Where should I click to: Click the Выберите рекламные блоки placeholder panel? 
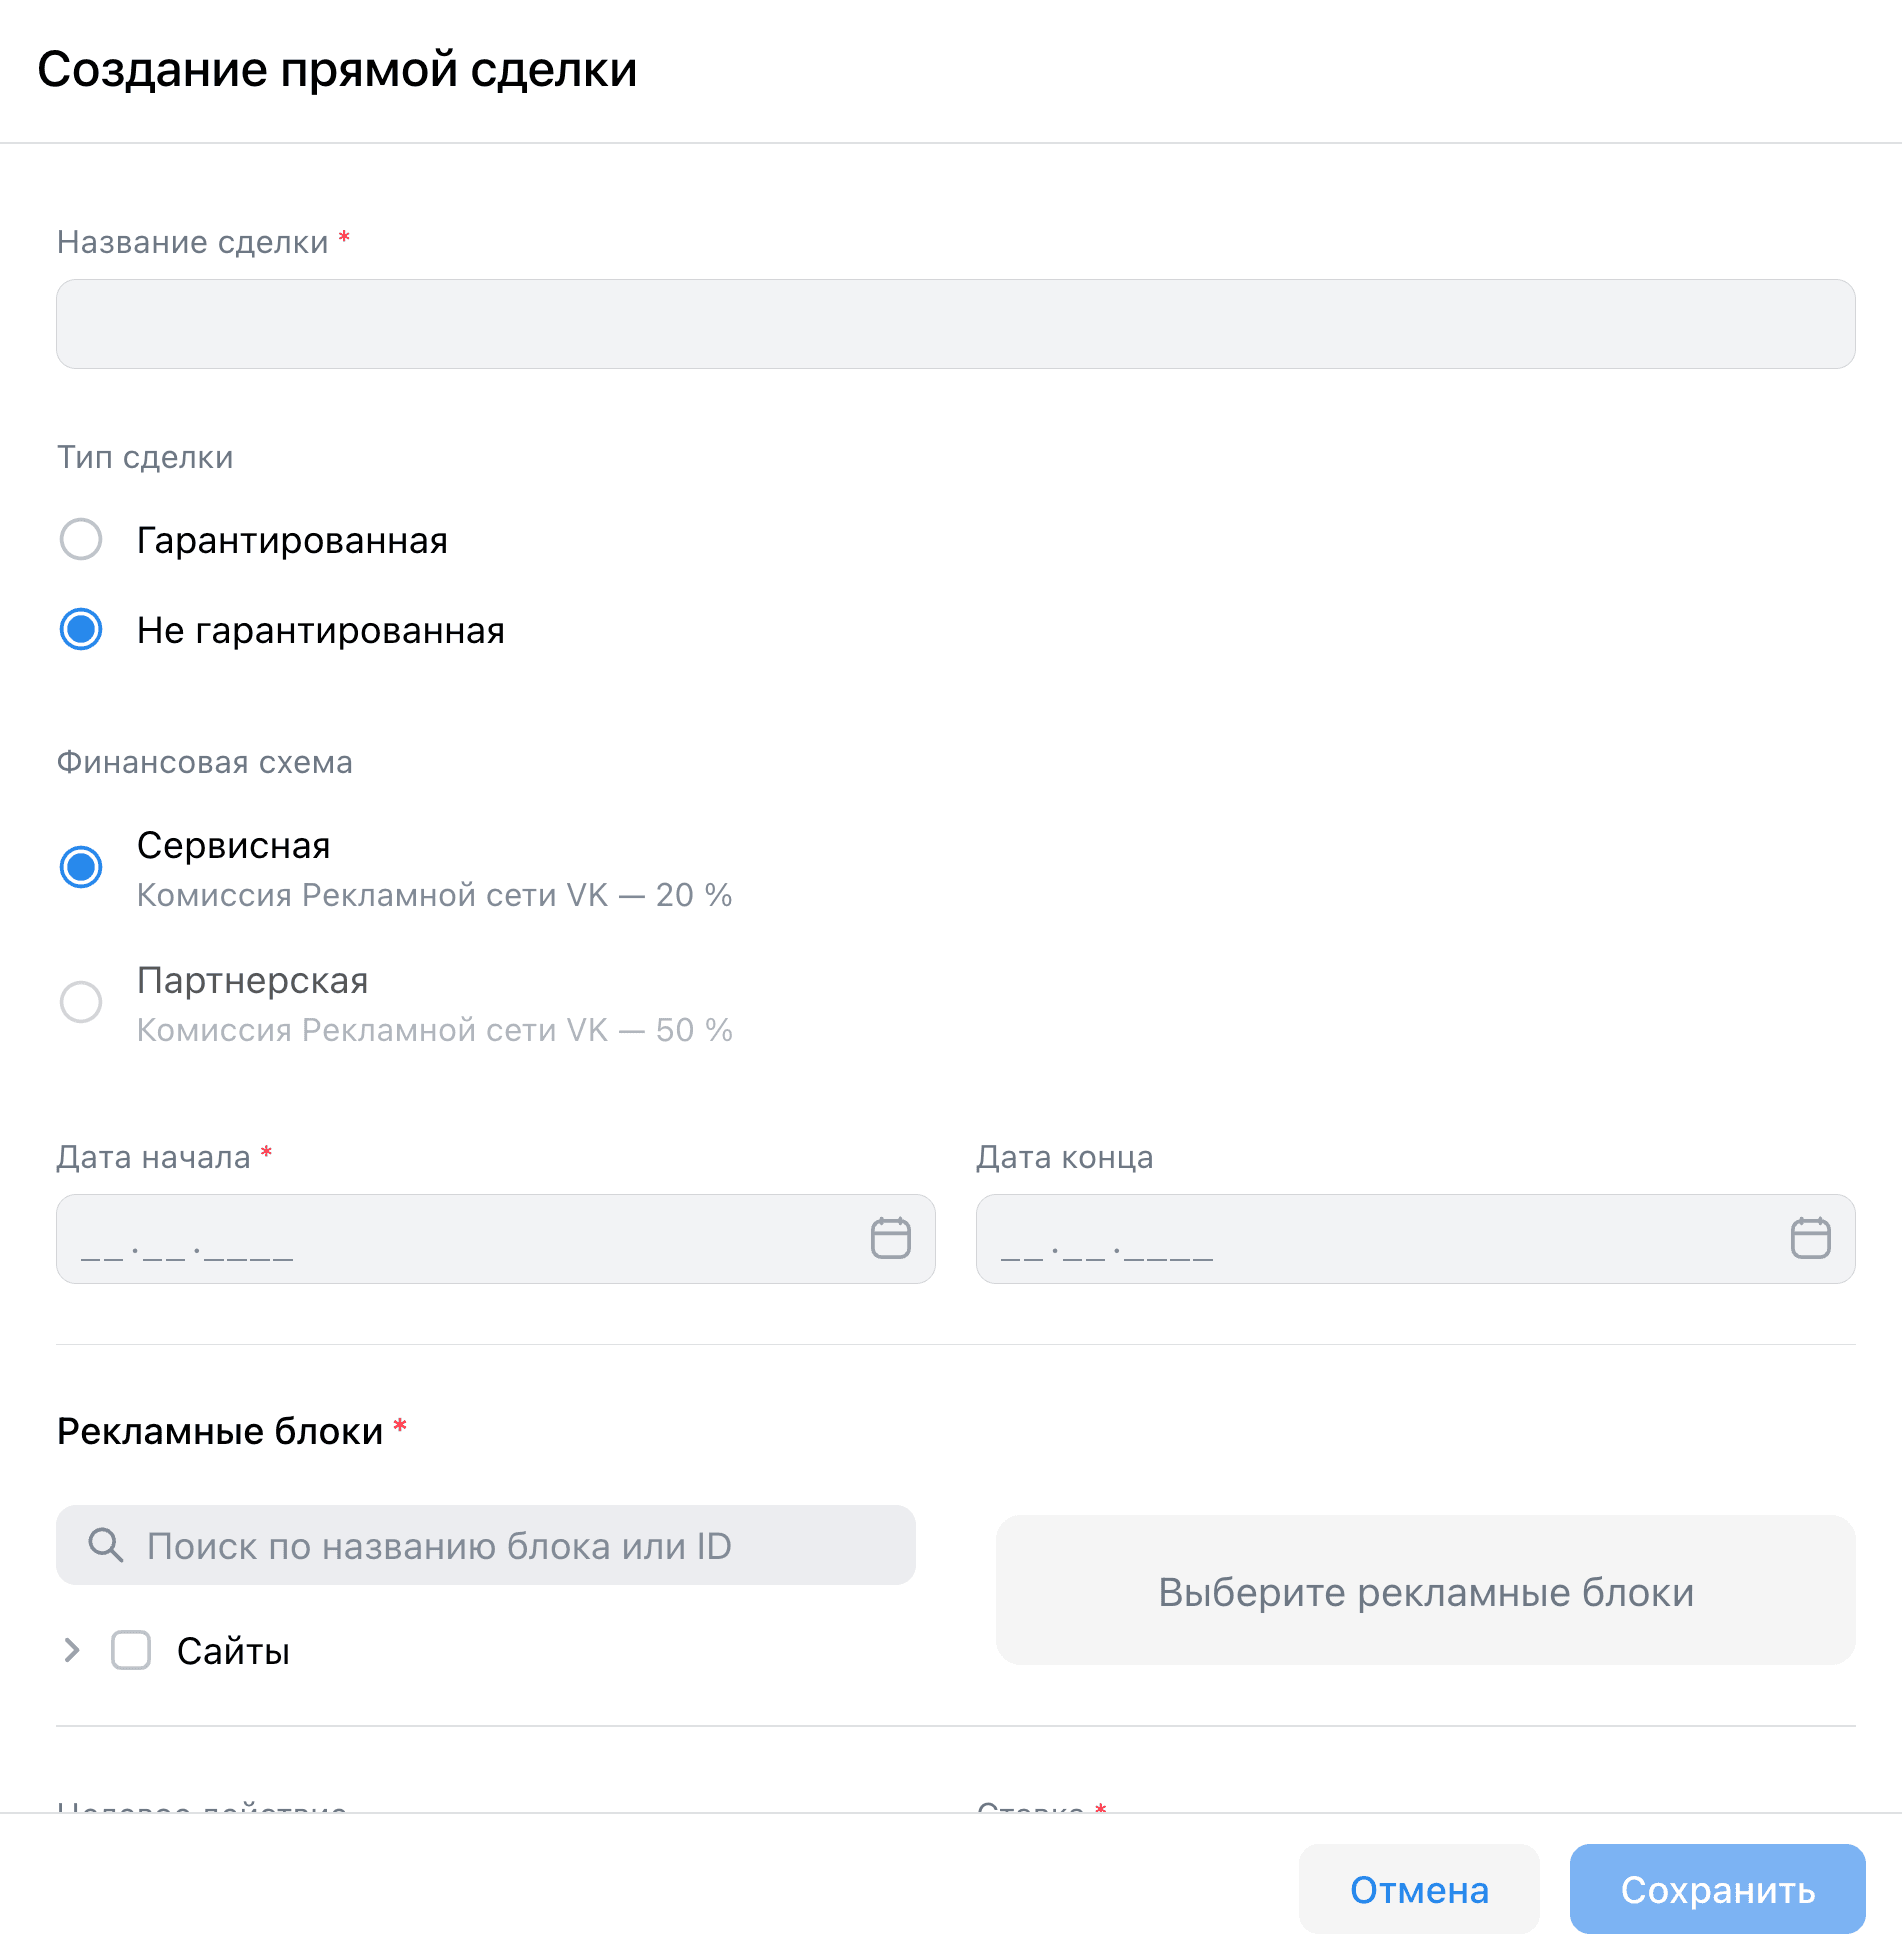(1425, 1591)
